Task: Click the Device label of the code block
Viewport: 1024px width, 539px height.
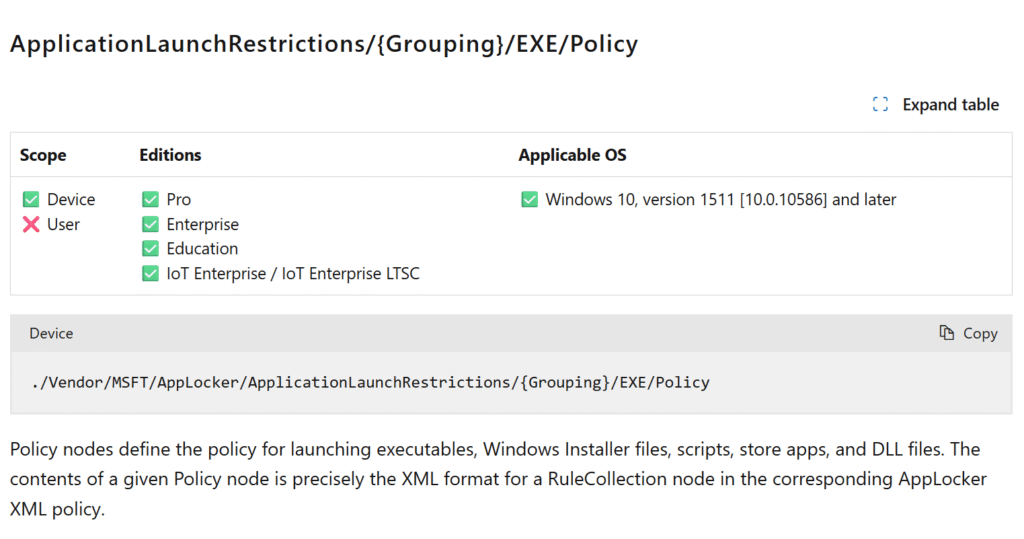Action: [51, 333]
